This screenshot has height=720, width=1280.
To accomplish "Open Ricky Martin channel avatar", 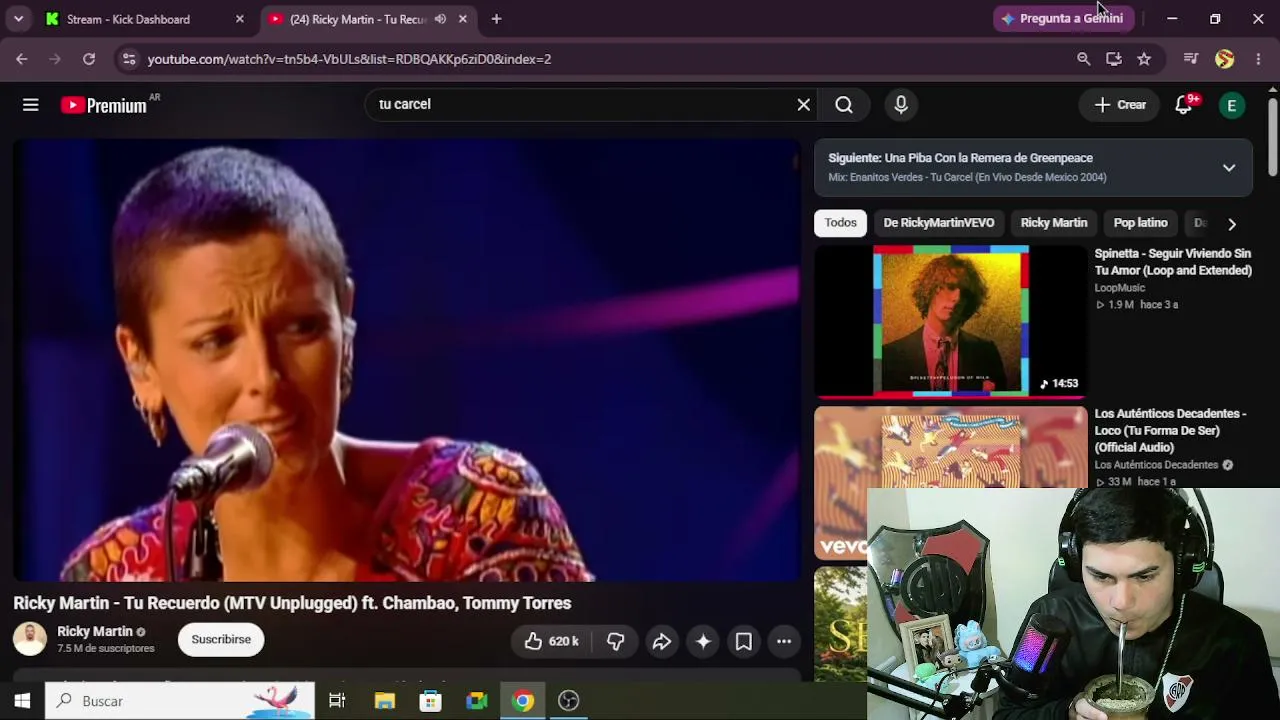I will [30, 639].
